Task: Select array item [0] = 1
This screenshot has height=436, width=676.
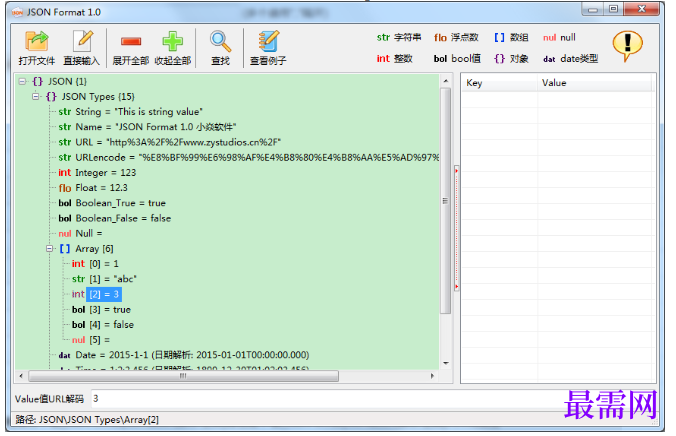Action: (104, 263)
